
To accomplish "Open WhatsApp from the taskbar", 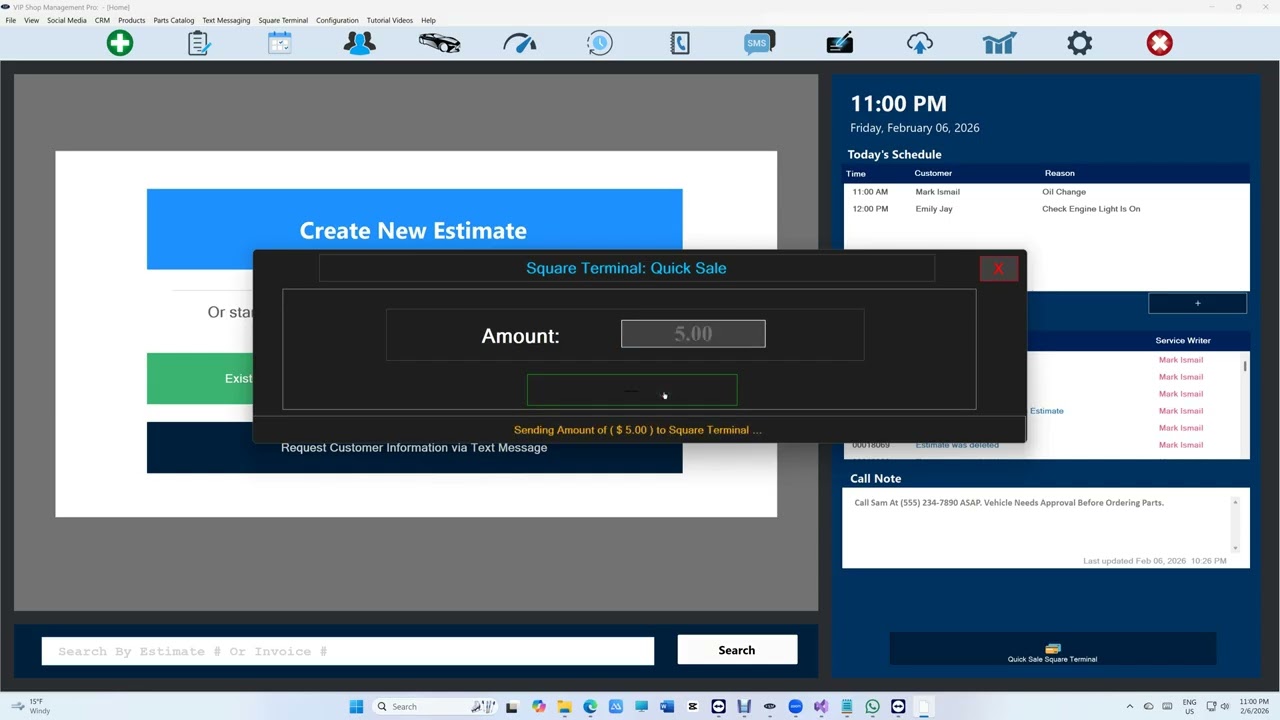I will pyautogui.click(x=872, y=707).
